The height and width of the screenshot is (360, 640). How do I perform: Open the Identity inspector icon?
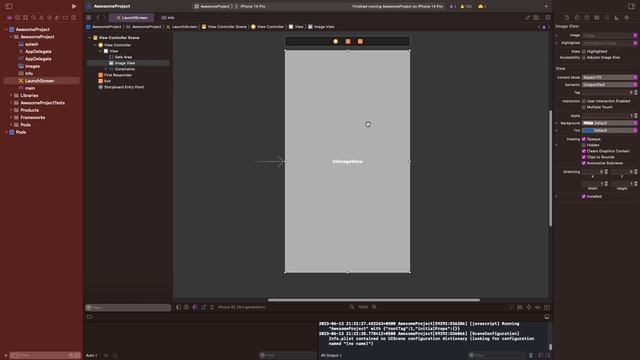(597, 18)
